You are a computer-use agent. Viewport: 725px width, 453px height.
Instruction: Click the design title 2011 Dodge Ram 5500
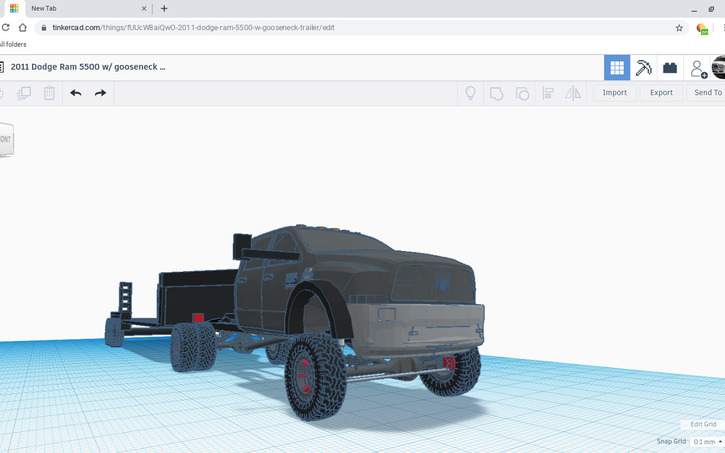pyautogui.click(x=88, y=67)
